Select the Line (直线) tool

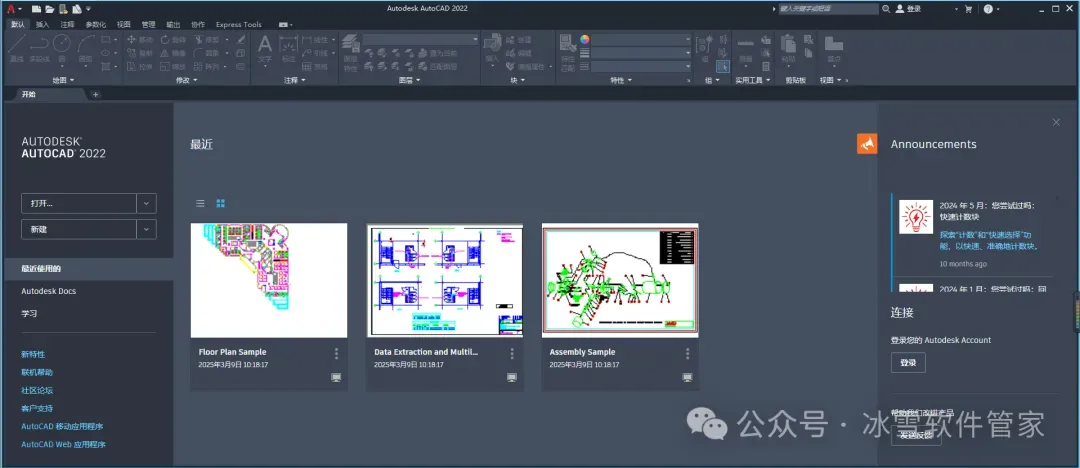[x=17, y=48]
